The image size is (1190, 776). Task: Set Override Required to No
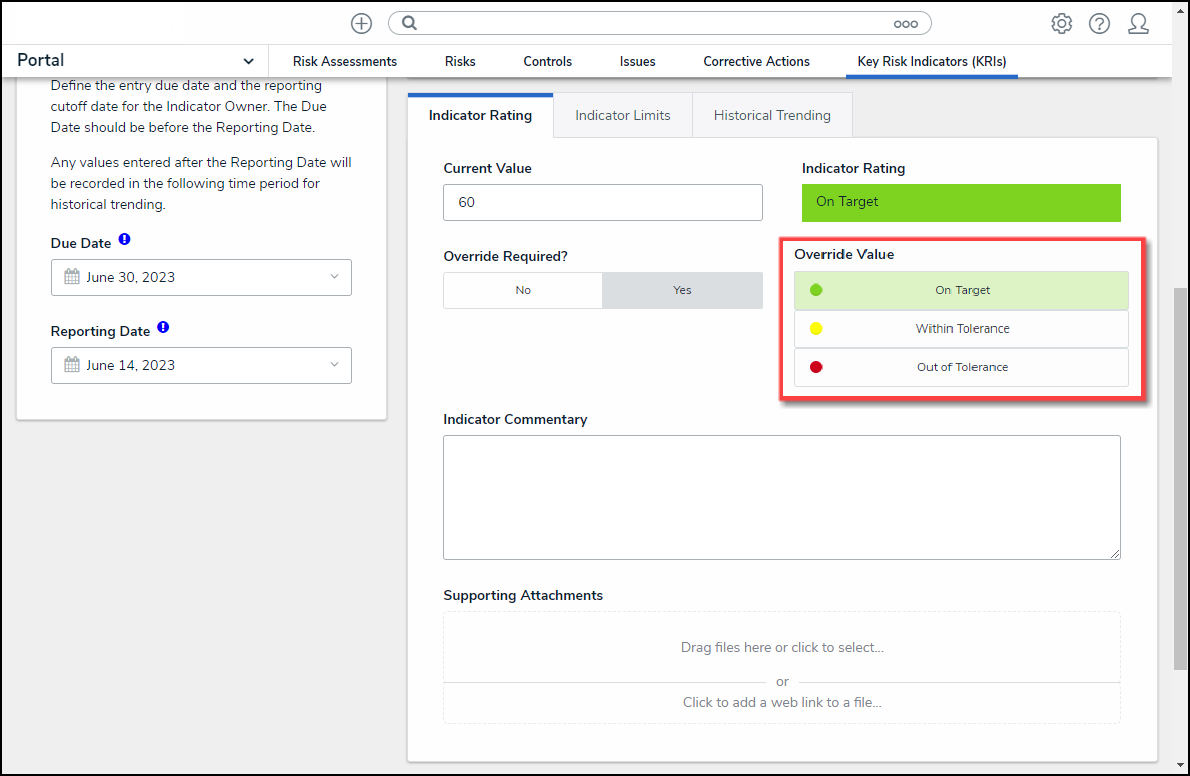point(523,290)
